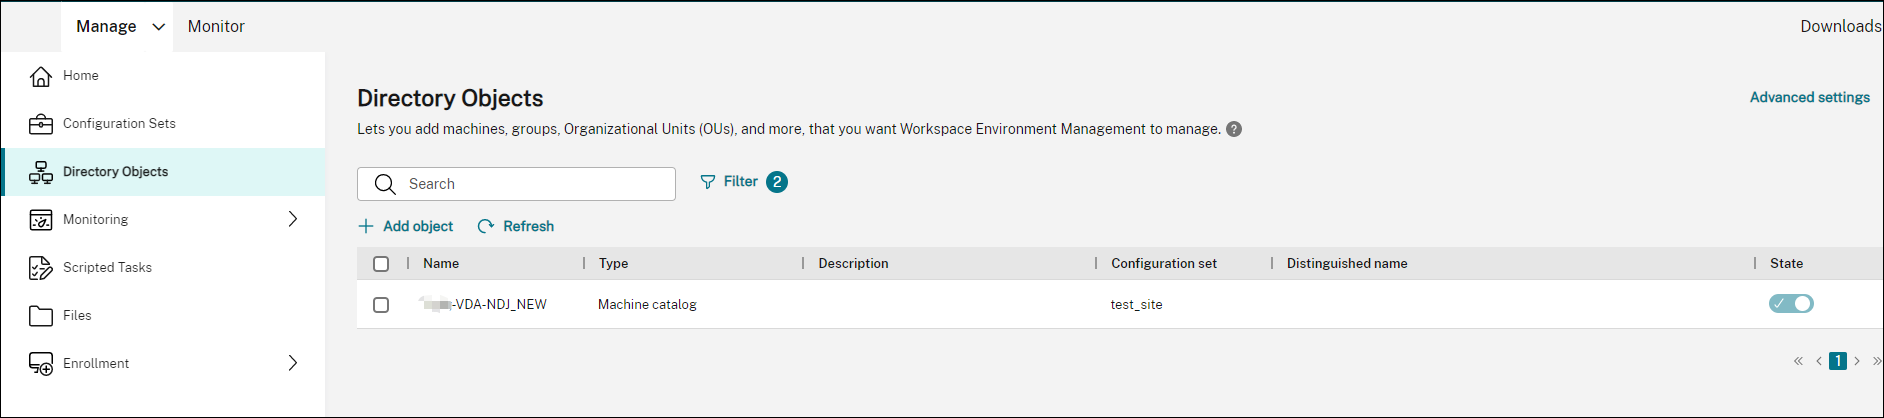Go to the next results page
Screen dimensions: 1884x418
(x=1857, y=361)
